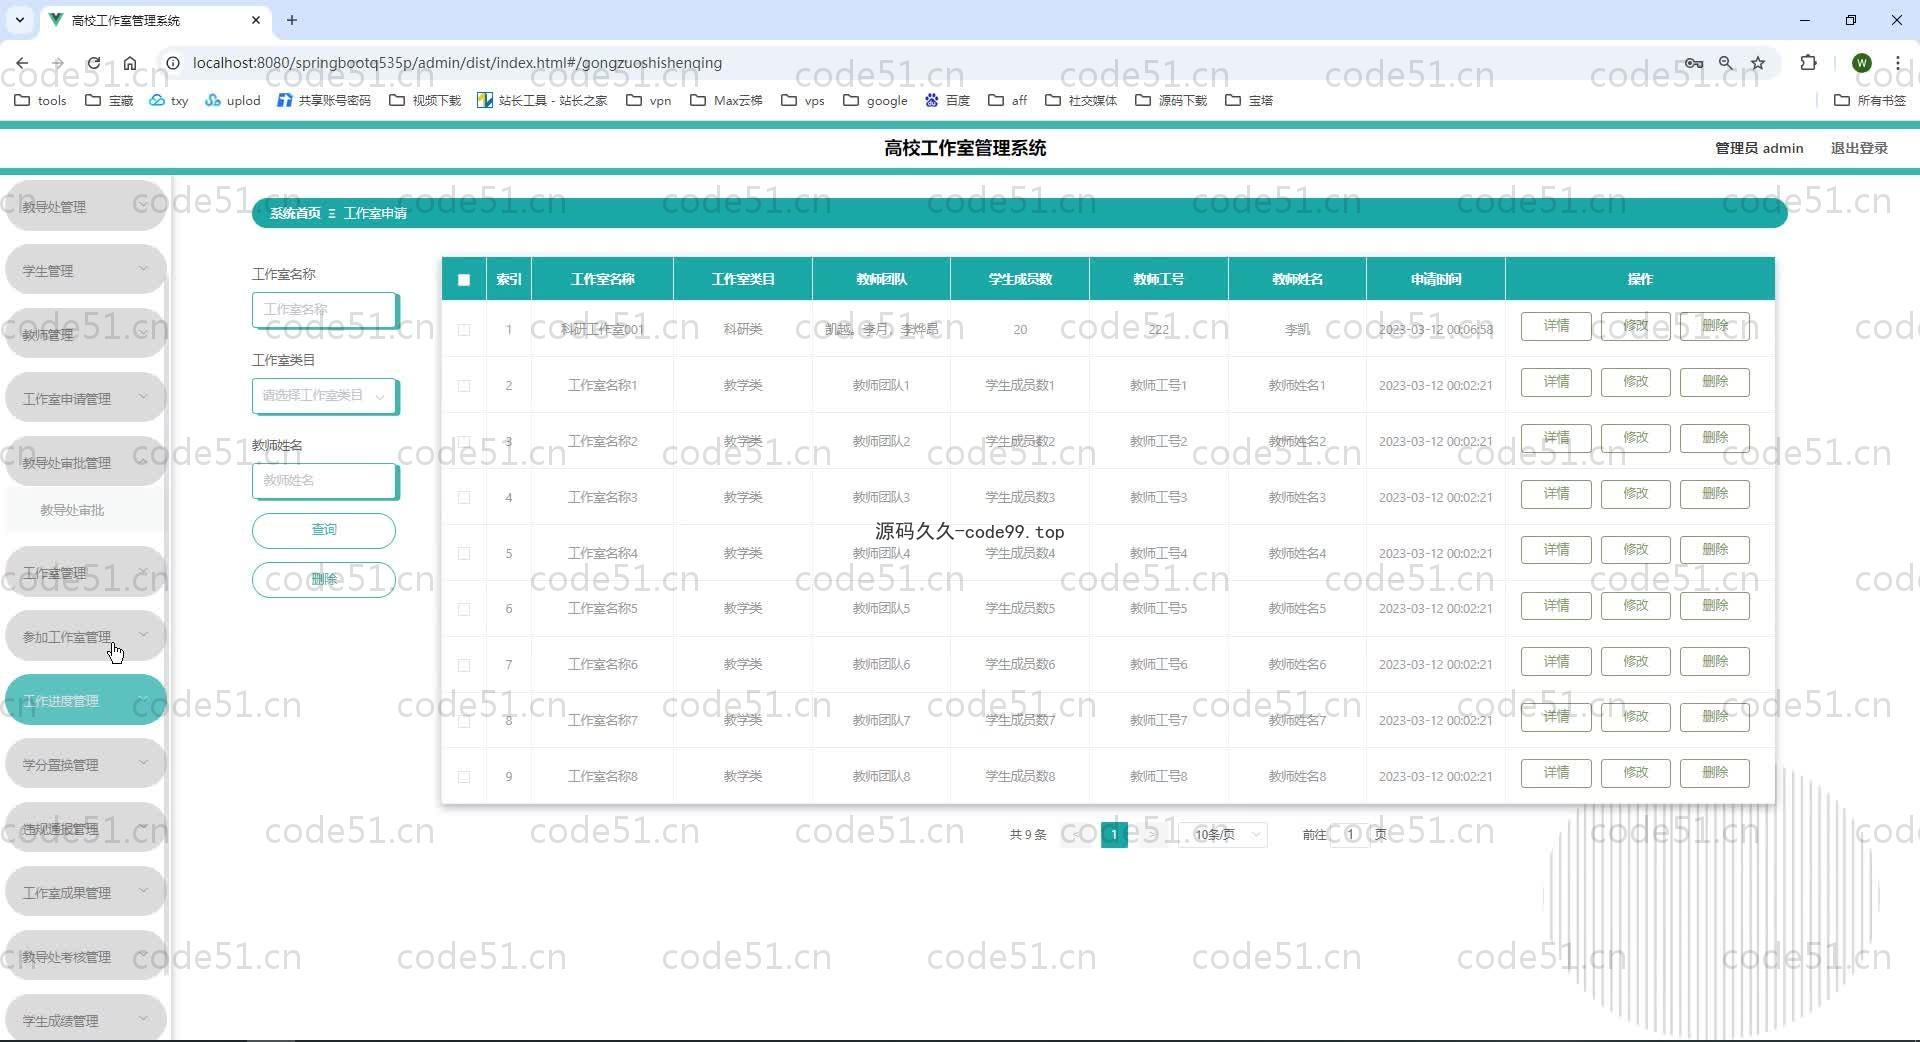Image resolution: width=1920 pixels, height=1042 pixels.
Task: Check the row checkbox for 工作室名称1
Action: pyautogui.click(x=464, y=385)
